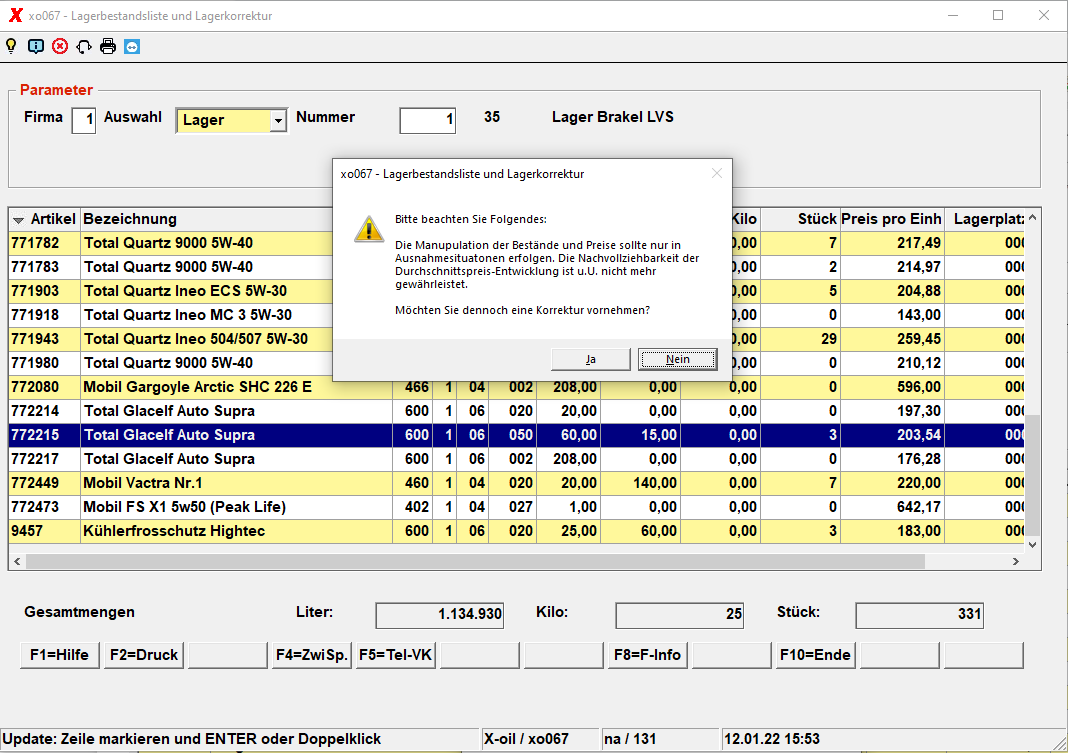Sort by the Artikel column header
1068x753 pixels.
click(x=45, y=219)
